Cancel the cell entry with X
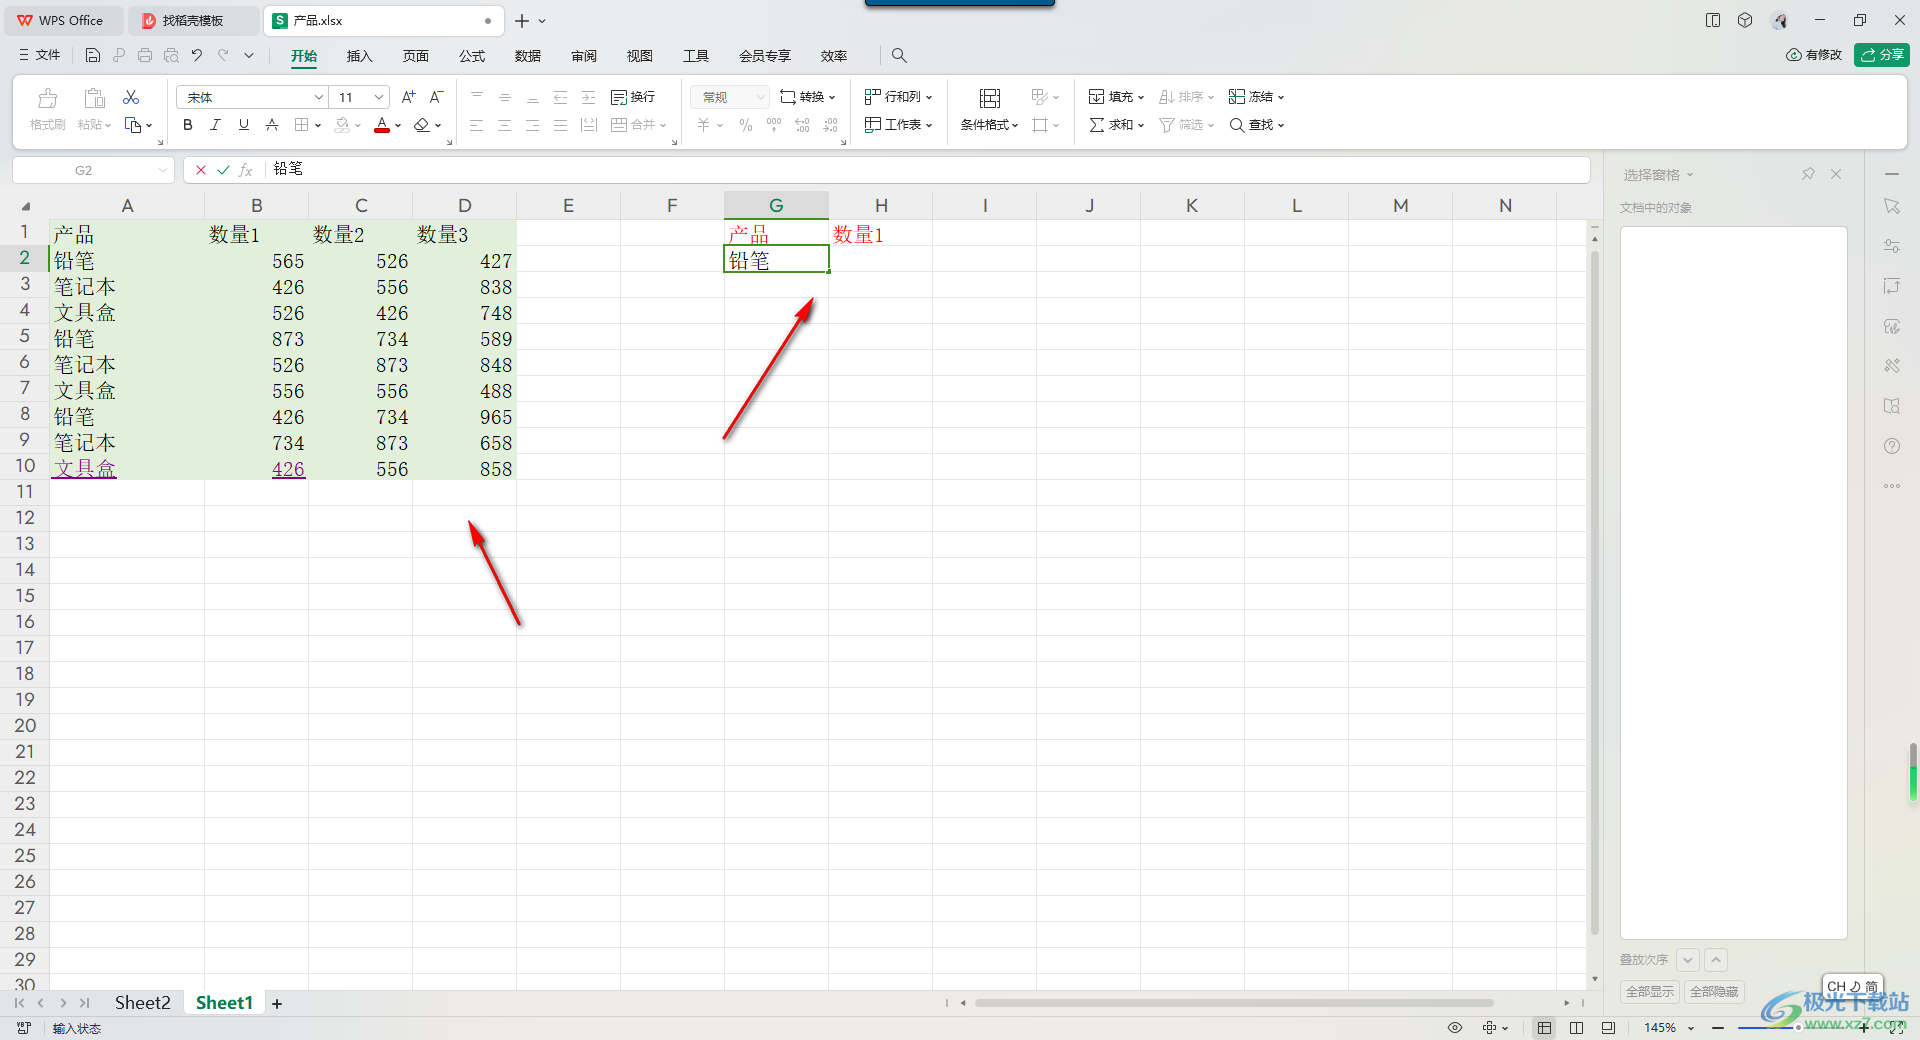1920x1040 pixels. tap(201, 170)
